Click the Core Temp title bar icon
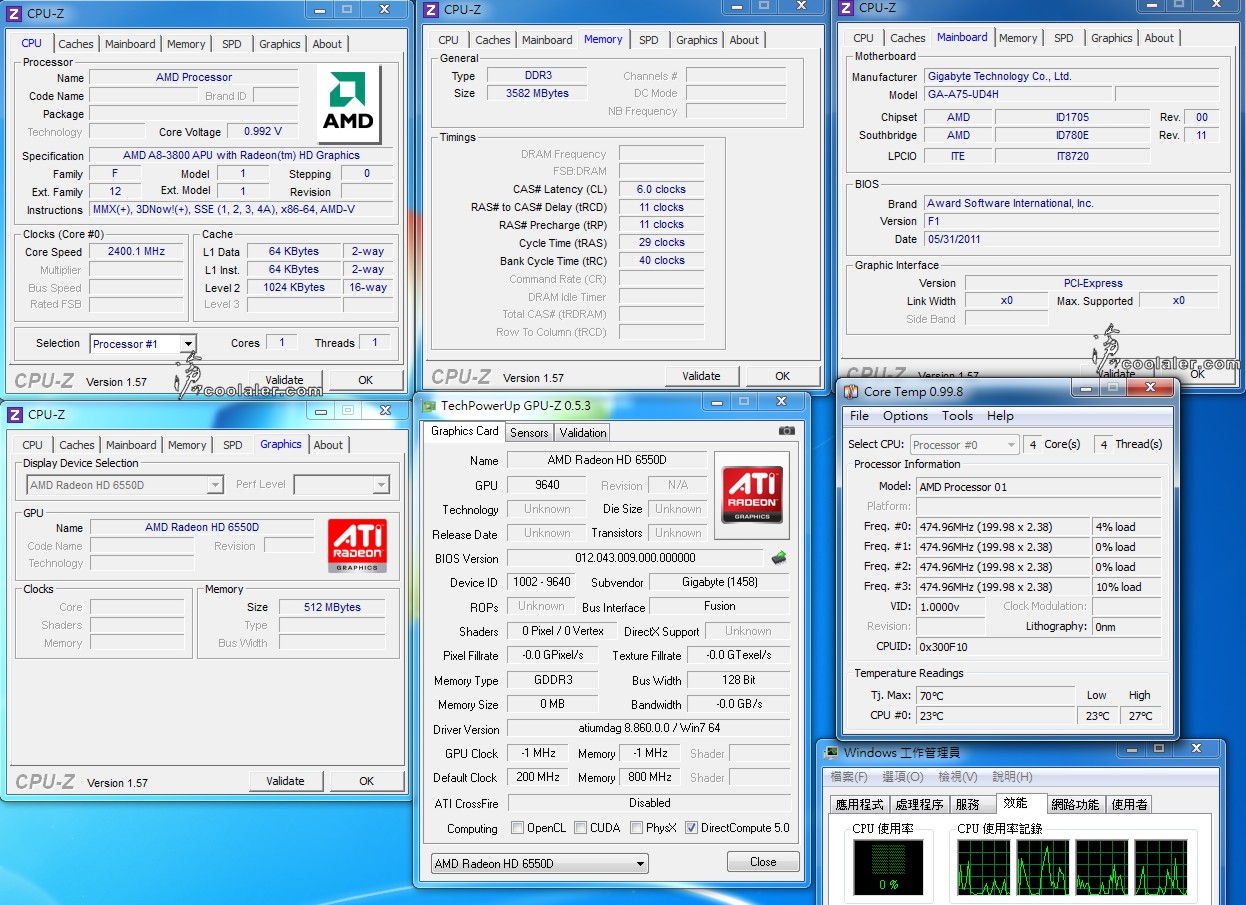Image resolution: width=1246 pixels, height=905 pixels. [851, 392]
